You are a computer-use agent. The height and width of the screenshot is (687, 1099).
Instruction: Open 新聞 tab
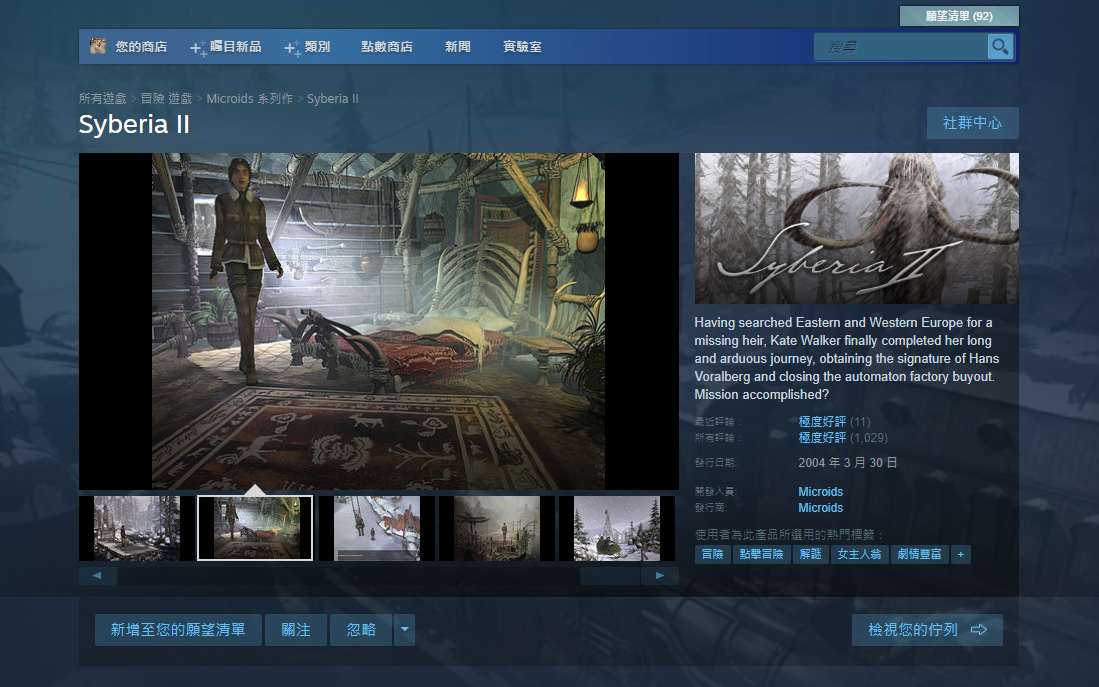[458, 46]
